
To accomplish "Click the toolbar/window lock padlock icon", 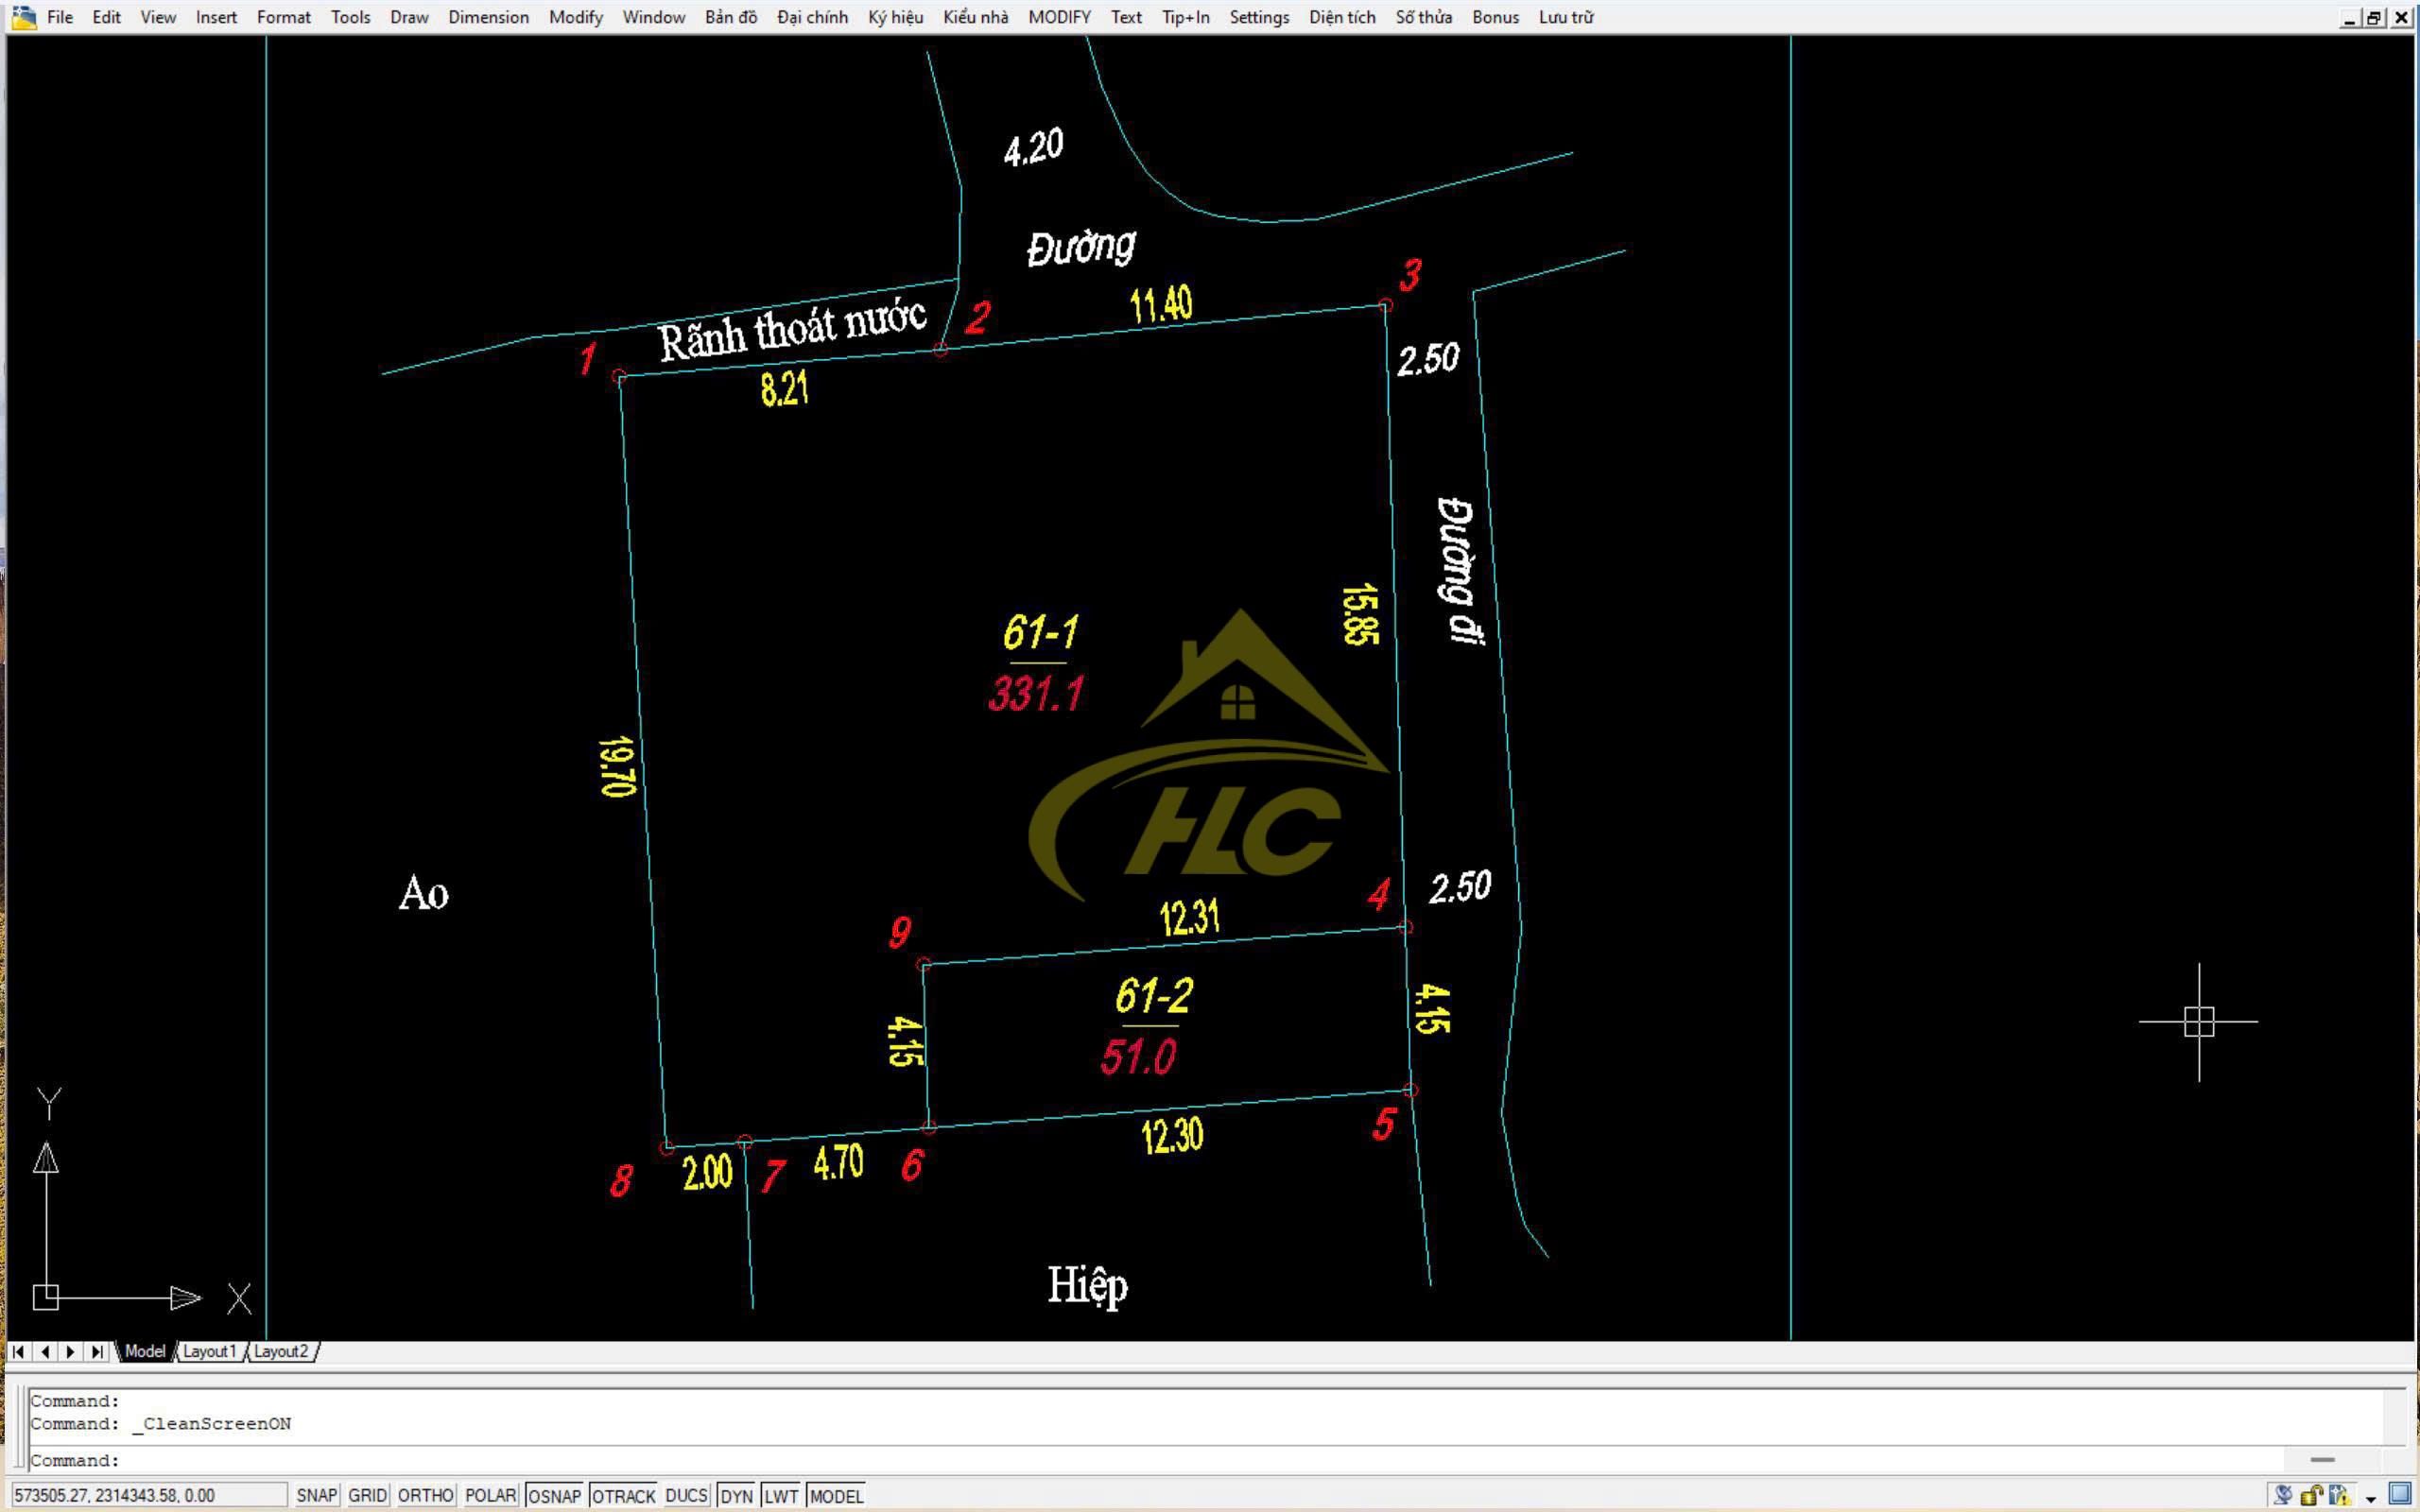I will [2311, 1495].
